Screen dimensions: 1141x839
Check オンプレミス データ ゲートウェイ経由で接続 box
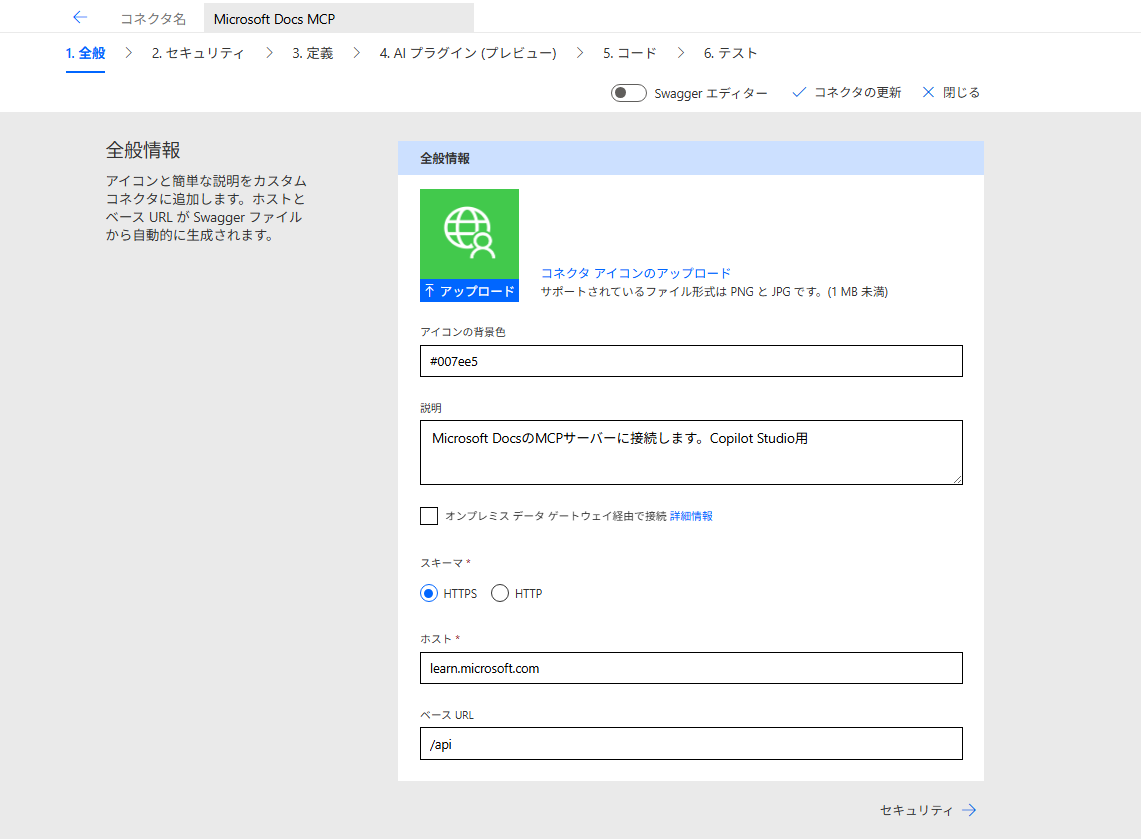pyautogui.click(x=429, y=516)
